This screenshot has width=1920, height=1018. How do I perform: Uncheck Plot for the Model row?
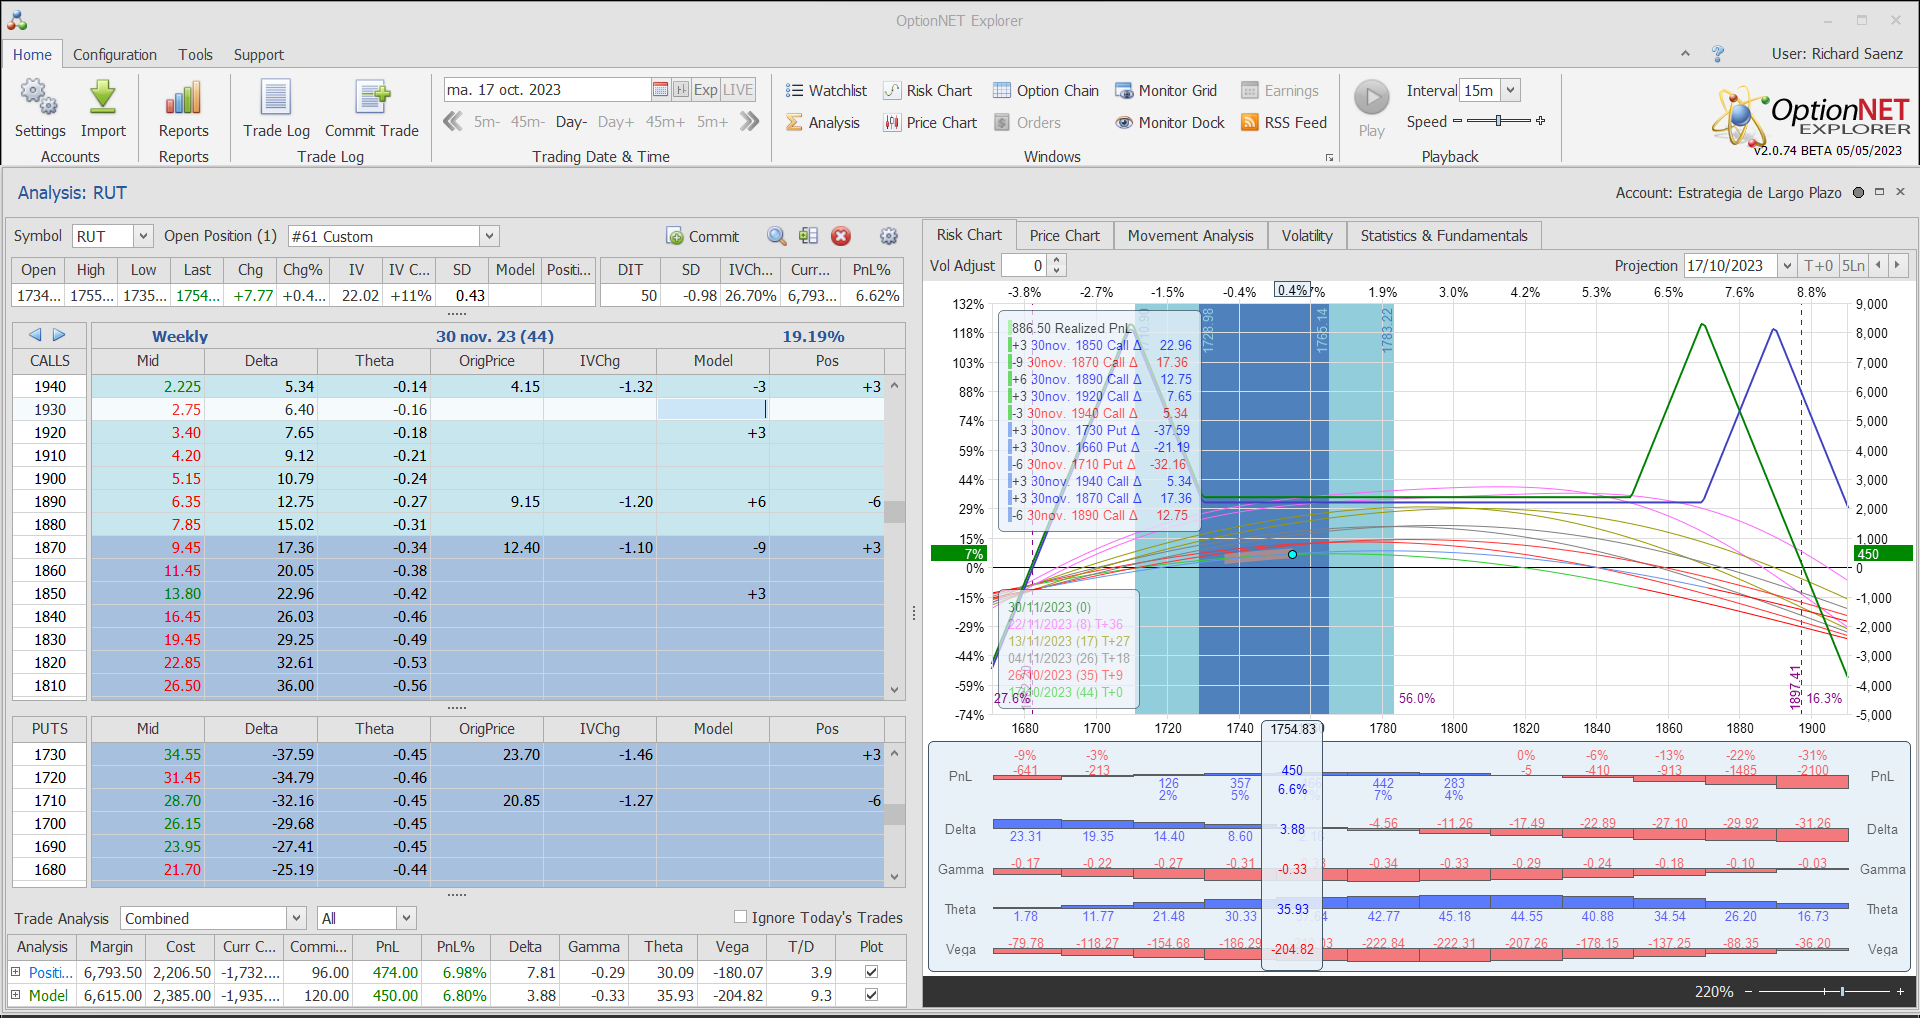[x=871, y=995]
